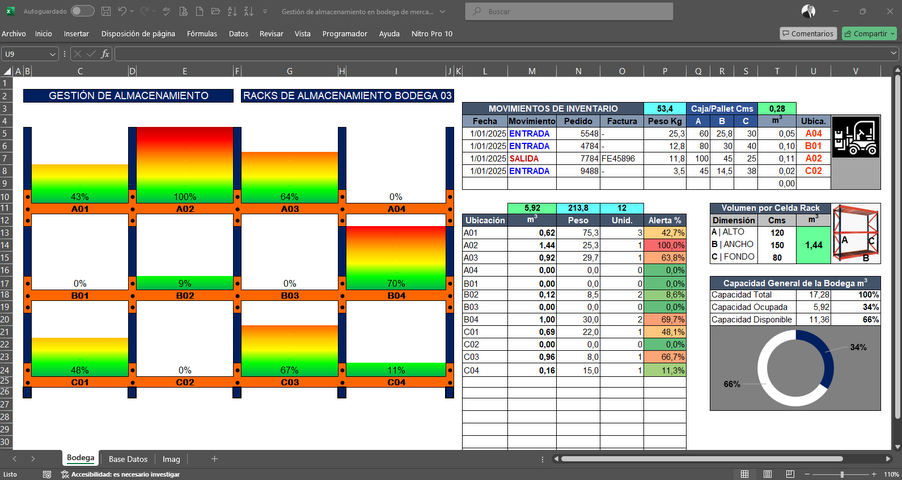902x480 pixels.
Task: Open the Fórmulas ribbon tab
Action: pos(202,34)
